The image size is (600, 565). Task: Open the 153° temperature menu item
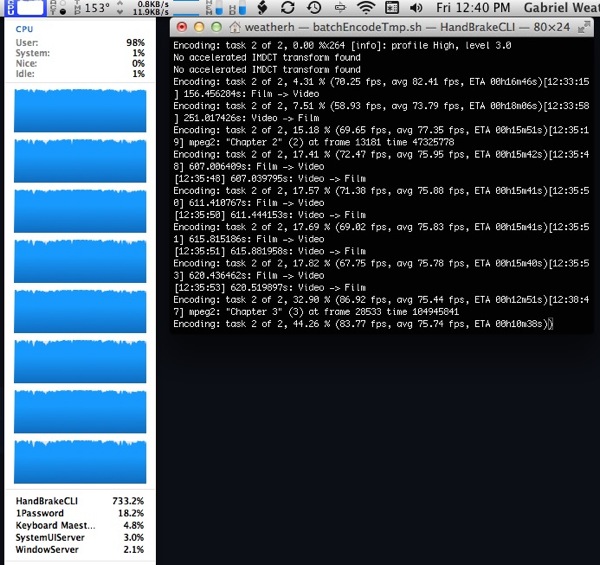[x=91, y=8]
